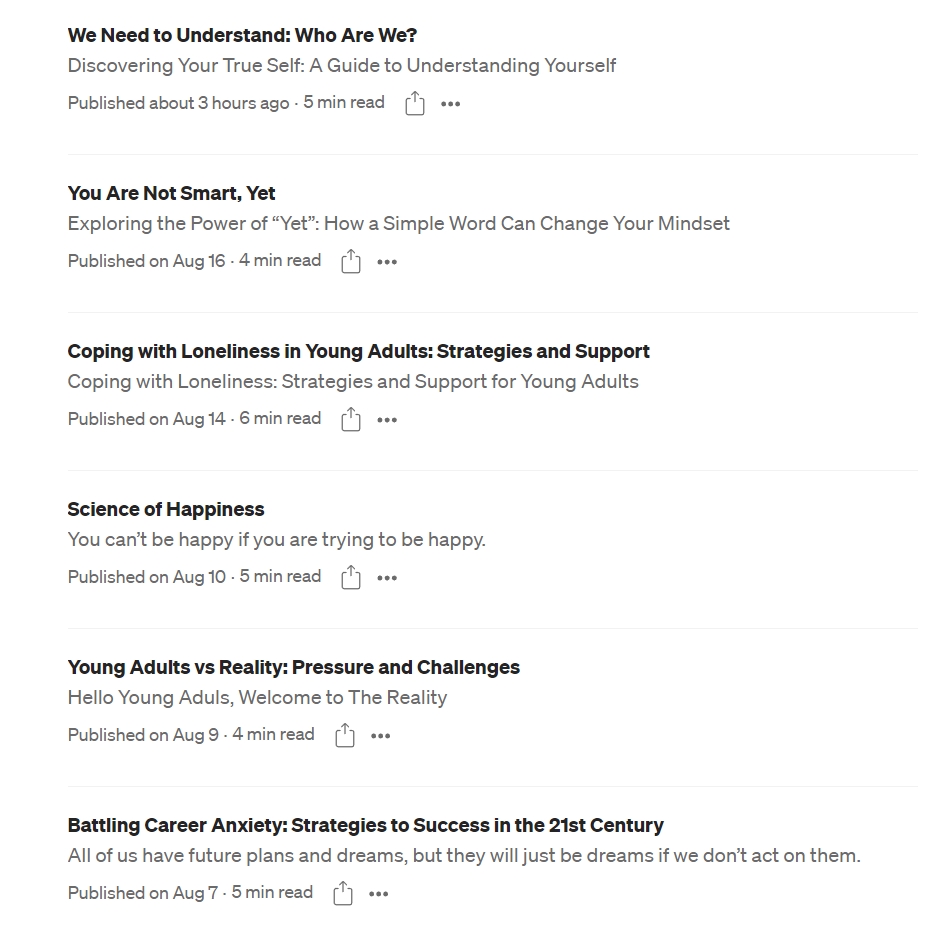Open three-dot menu for Battling Career Anxiety

tap(379, 894)
